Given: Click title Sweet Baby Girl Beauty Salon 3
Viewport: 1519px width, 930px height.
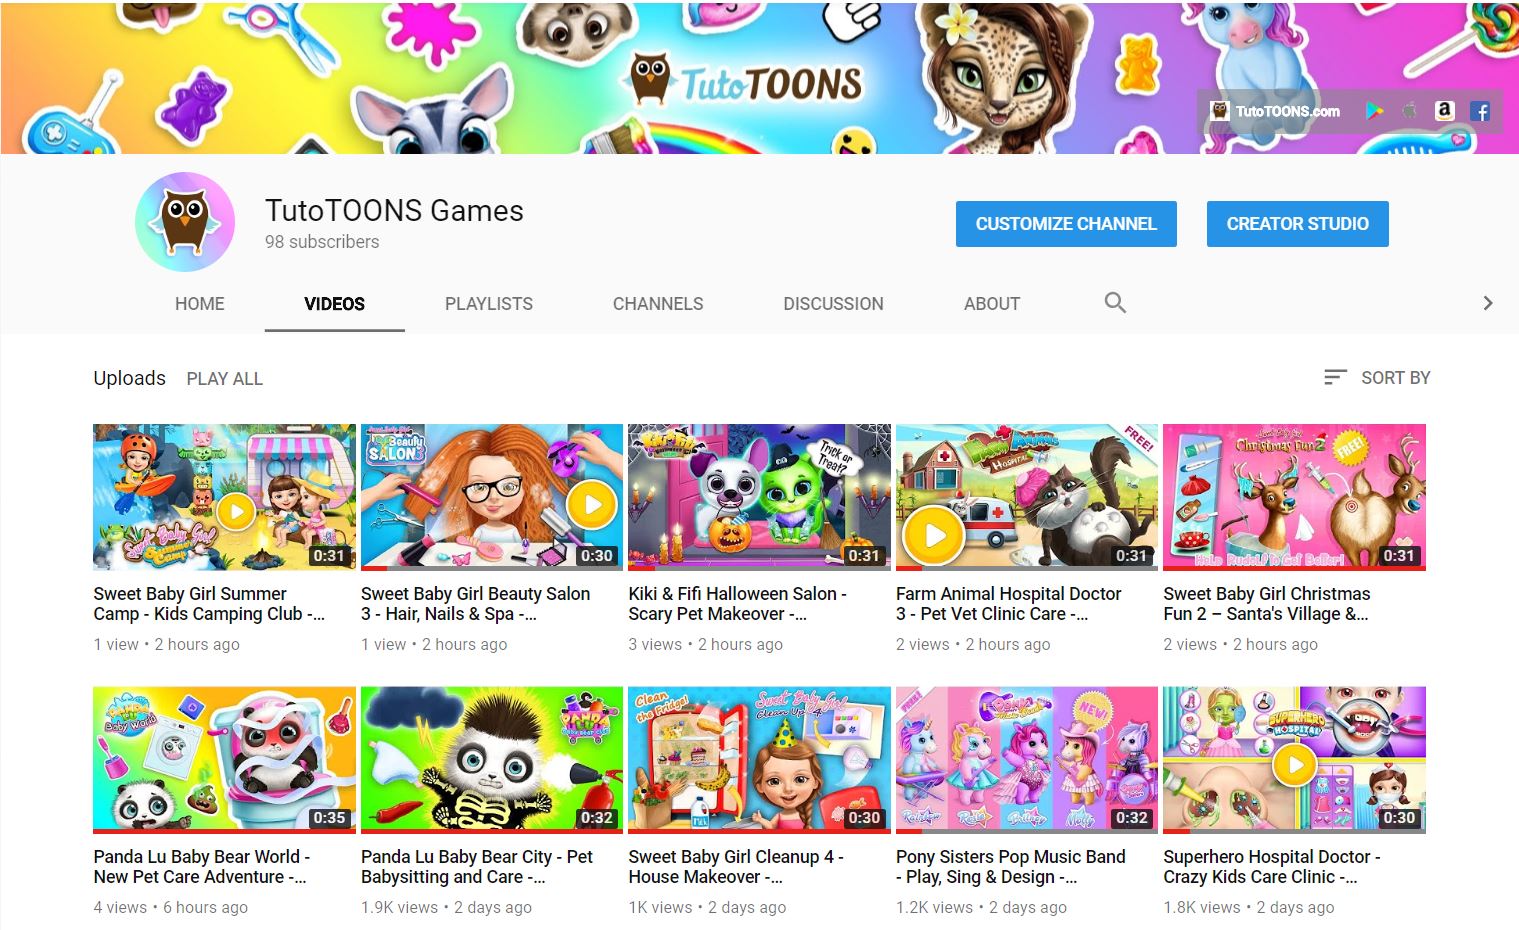Looking at the screenshot, I should 476,604.
